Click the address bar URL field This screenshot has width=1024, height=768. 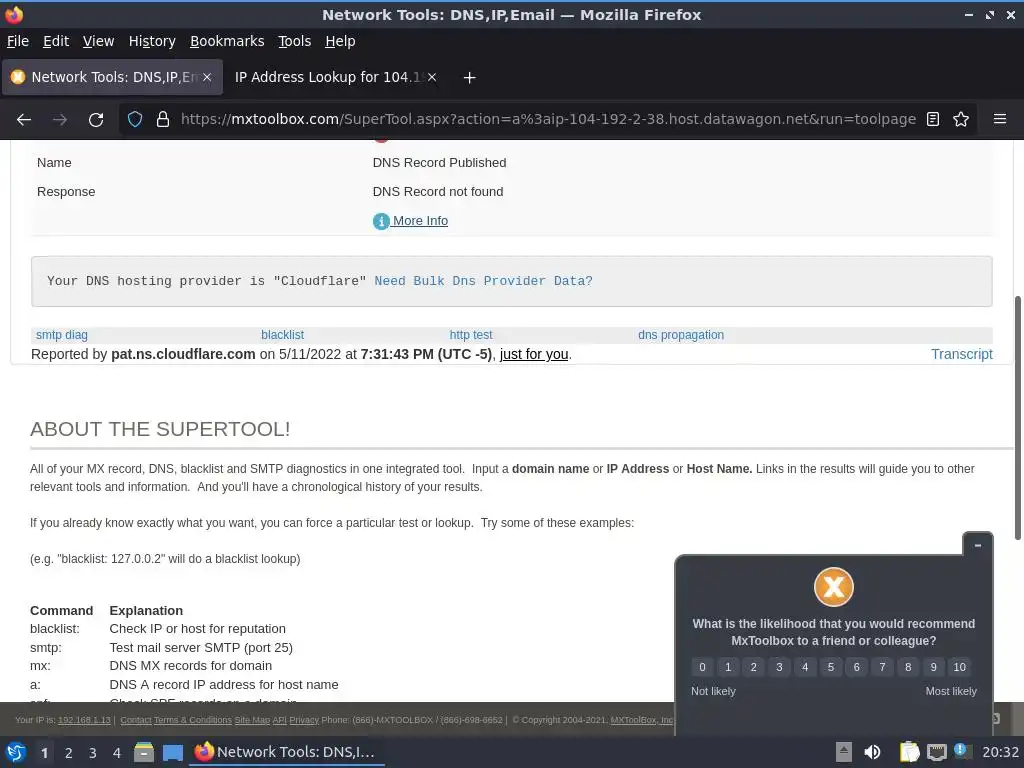pyautogui.click(x=548, y=120)
